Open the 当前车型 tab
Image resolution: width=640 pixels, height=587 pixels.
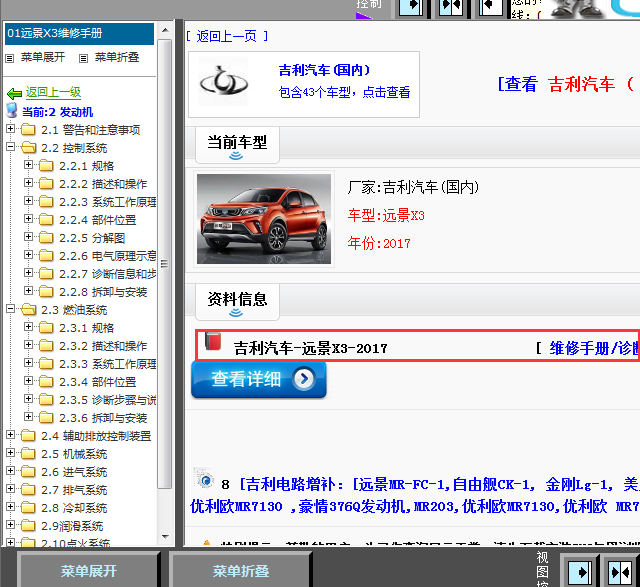237,145
